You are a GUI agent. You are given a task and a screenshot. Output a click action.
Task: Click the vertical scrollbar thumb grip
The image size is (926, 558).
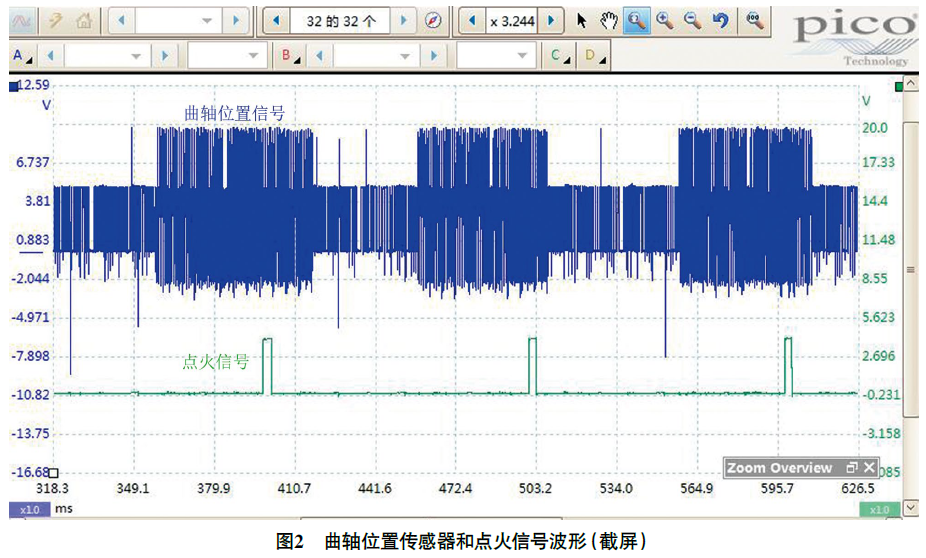click(911, 269)
